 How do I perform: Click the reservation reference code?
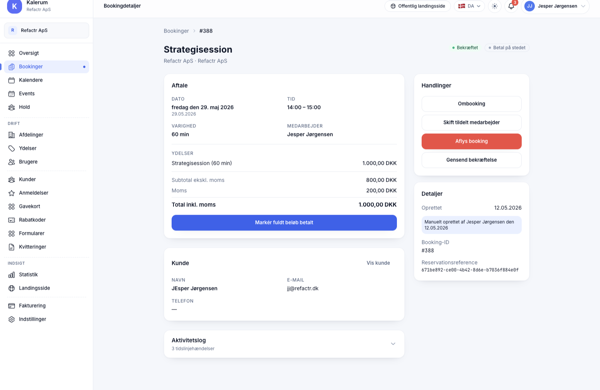click(470, 270)
